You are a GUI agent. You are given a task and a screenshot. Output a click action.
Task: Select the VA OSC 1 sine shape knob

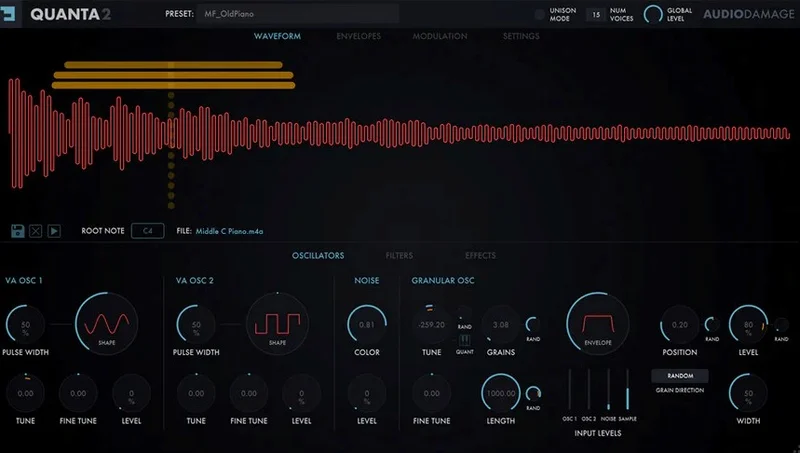click(x=107, y=323)
